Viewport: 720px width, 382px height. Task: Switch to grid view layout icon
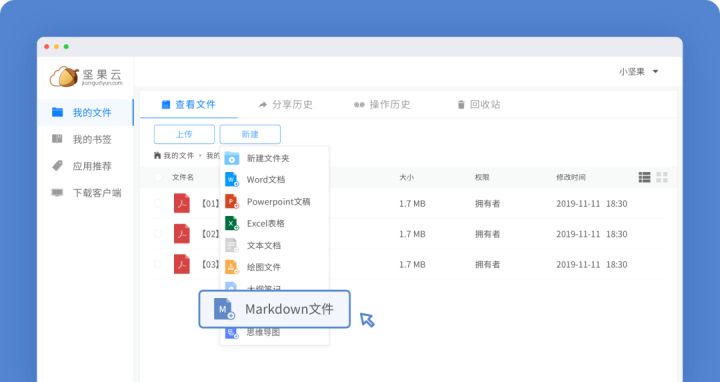(662, 177)
